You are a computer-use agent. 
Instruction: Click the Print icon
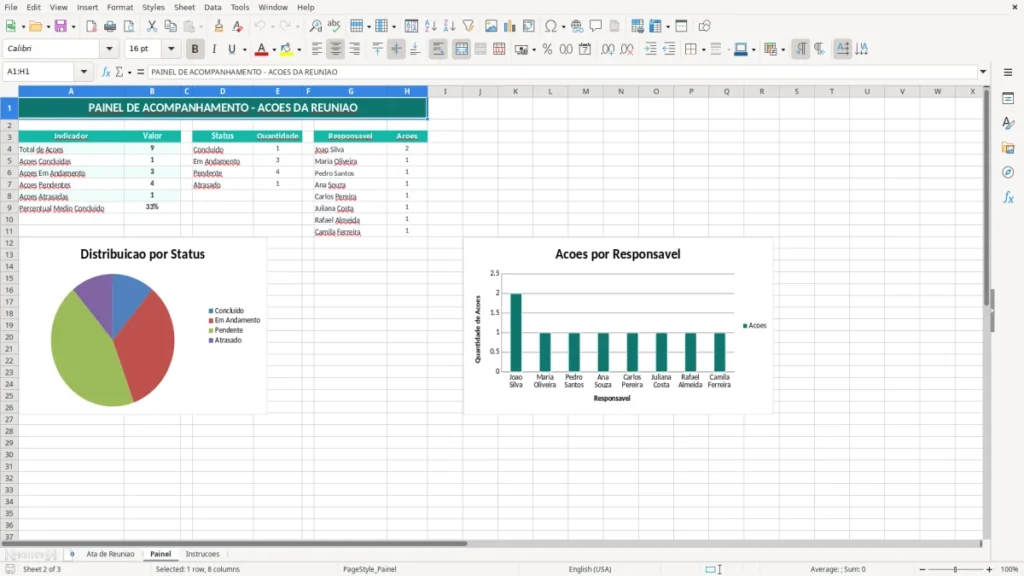[x=110, y=26]
